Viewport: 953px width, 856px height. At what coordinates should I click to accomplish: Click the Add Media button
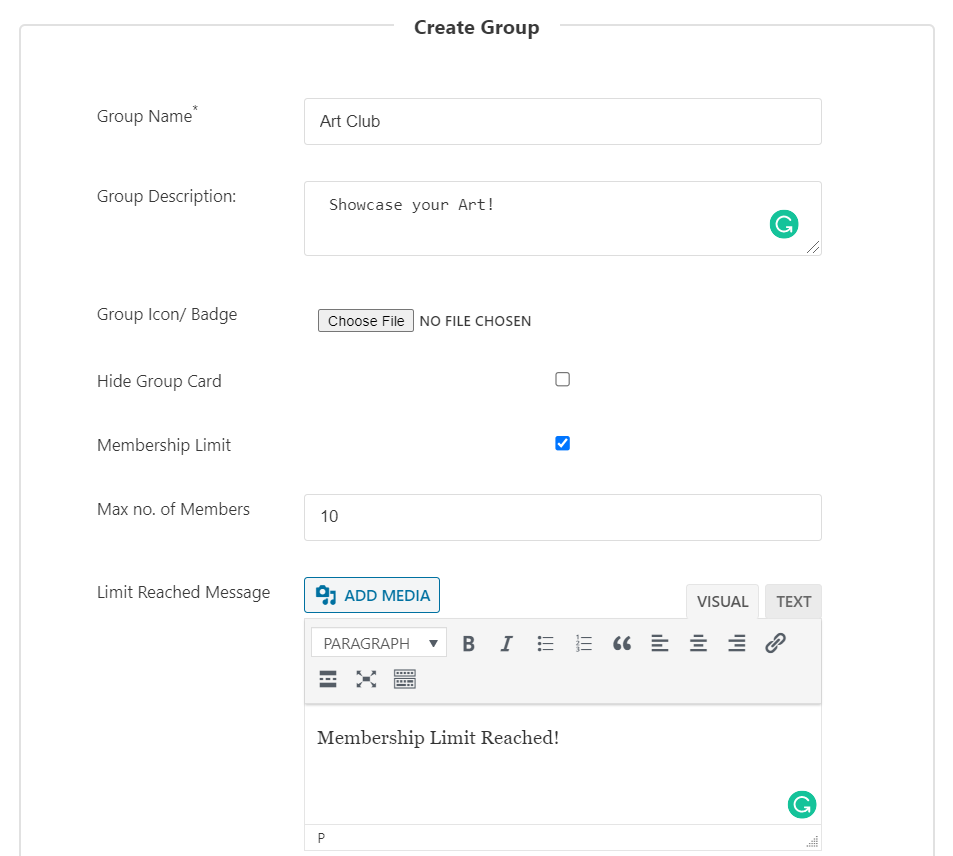click(371, 594)
